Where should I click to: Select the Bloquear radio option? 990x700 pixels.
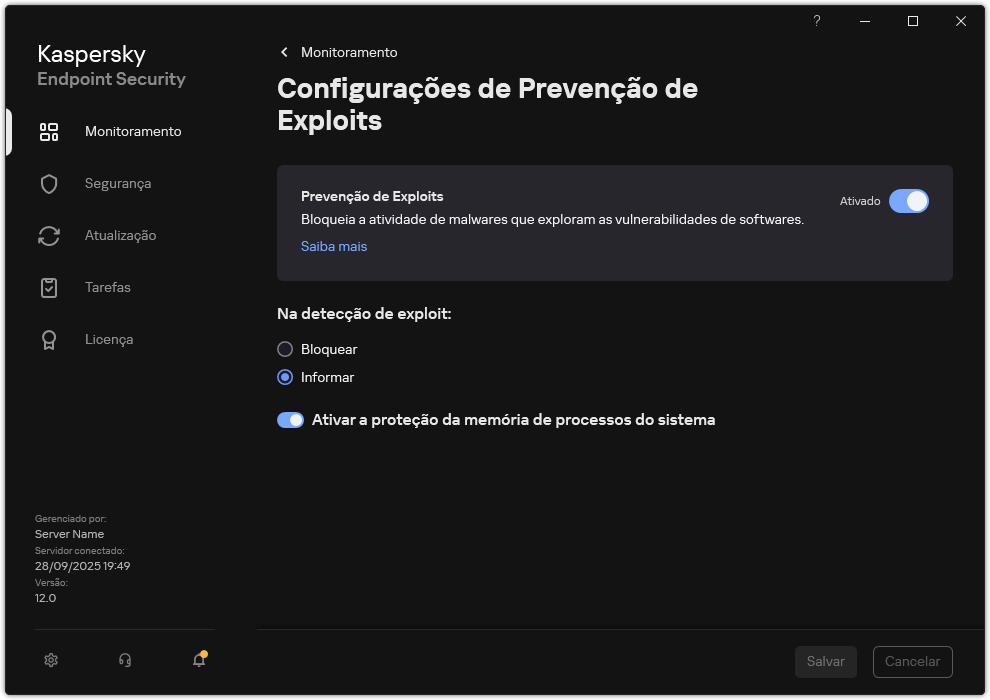(284, 349)
